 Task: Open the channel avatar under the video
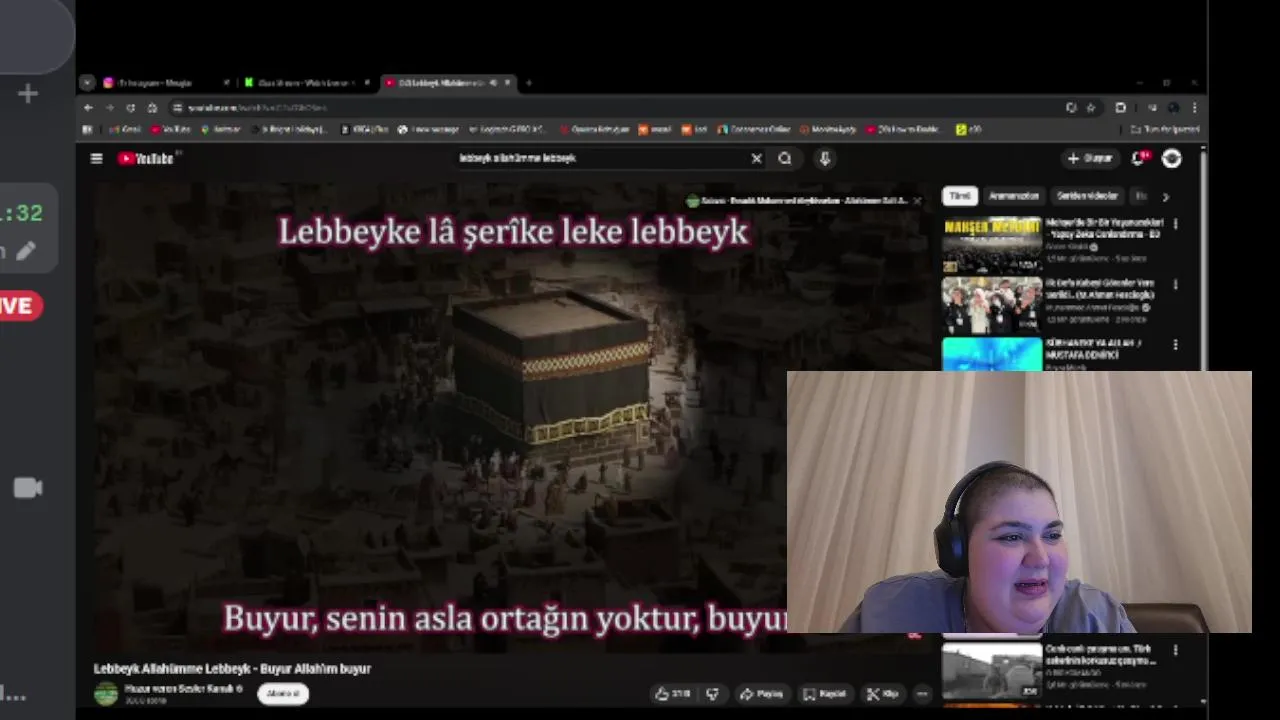click(x=106, y=693)
